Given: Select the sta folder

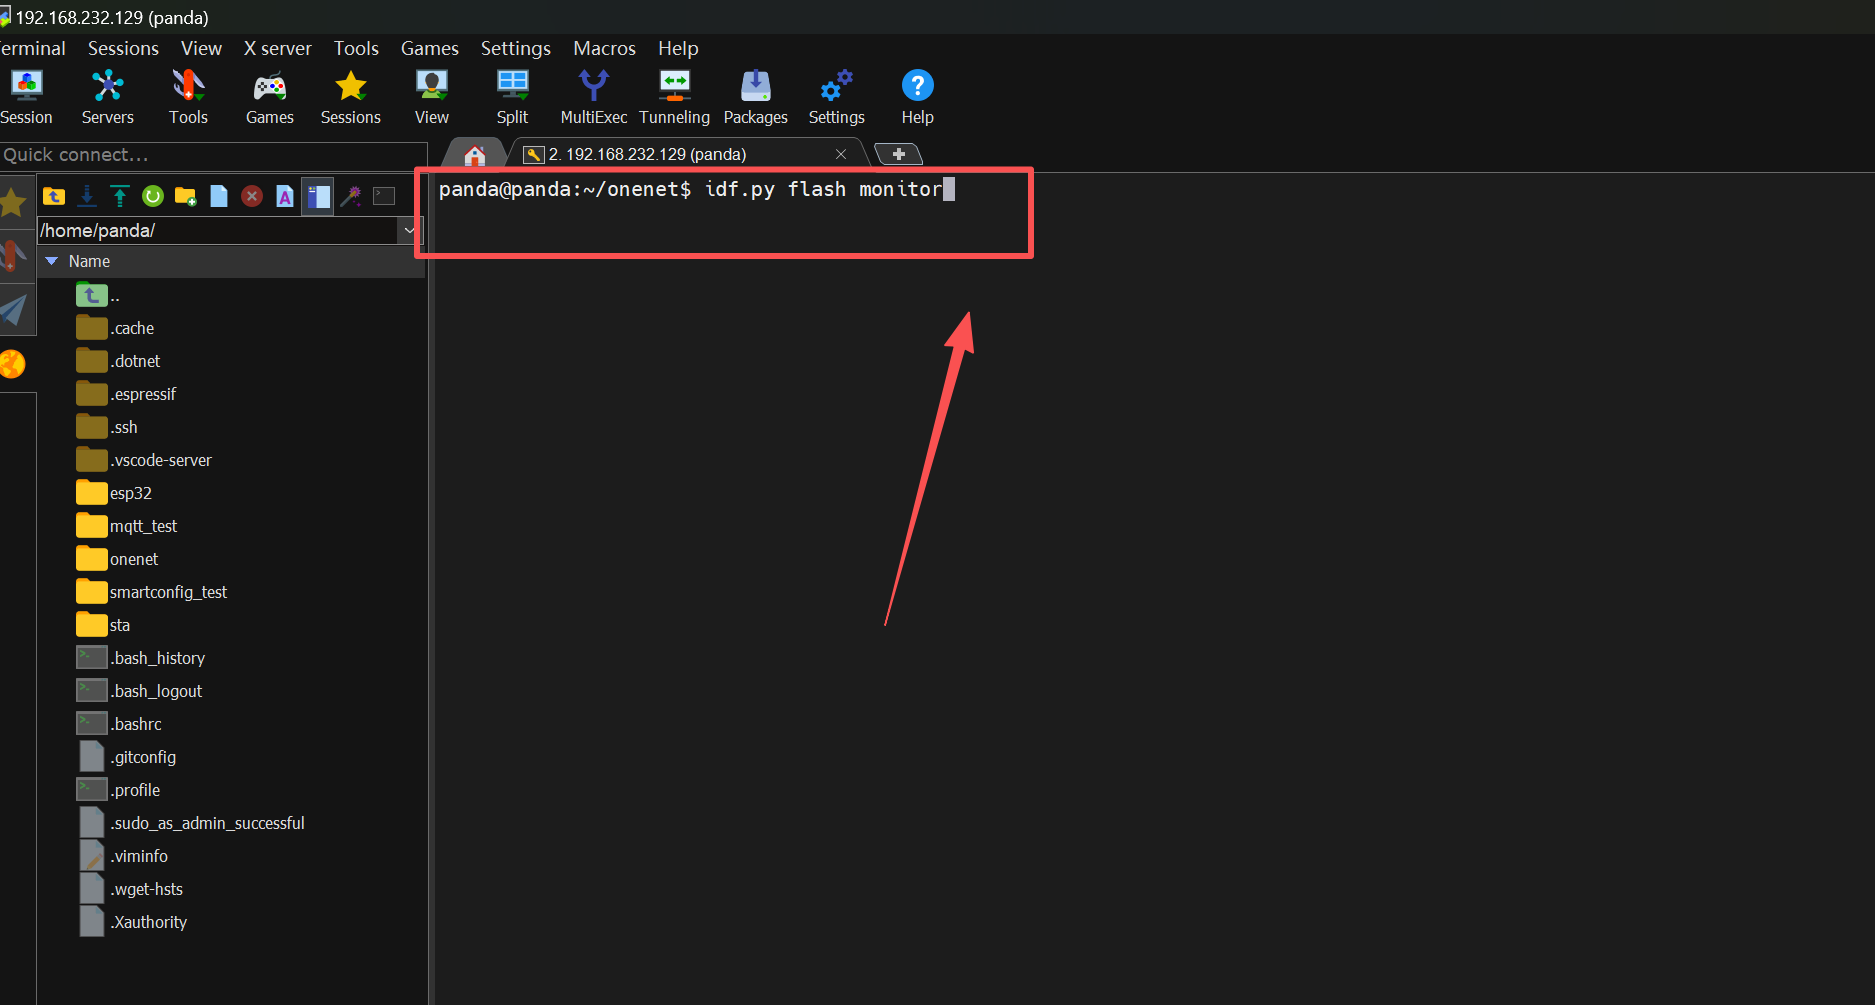Looking at the screenshot, I should (103, 625).
